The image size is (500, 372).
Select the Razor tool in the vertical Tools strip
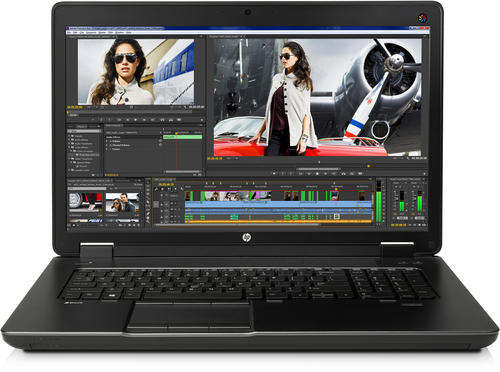coord(148,203)
